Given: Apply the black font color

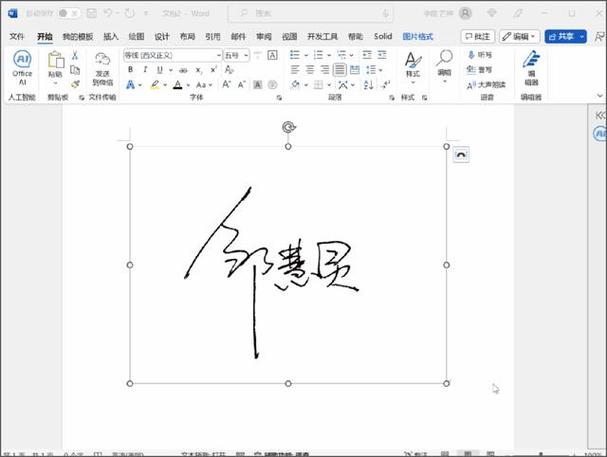Looking at the screenshot, I should (x=178, y=85).
